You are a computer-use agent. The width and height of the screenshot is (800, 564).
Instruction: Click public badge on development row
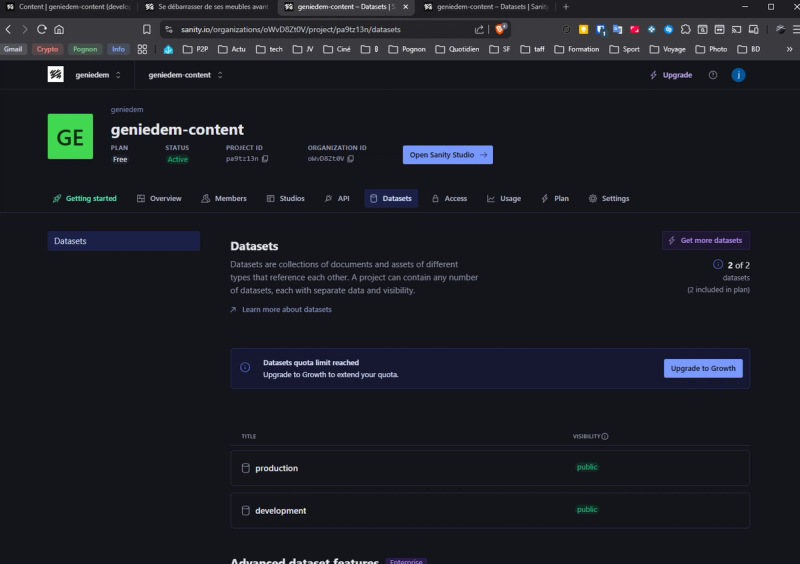coord(587,509)
